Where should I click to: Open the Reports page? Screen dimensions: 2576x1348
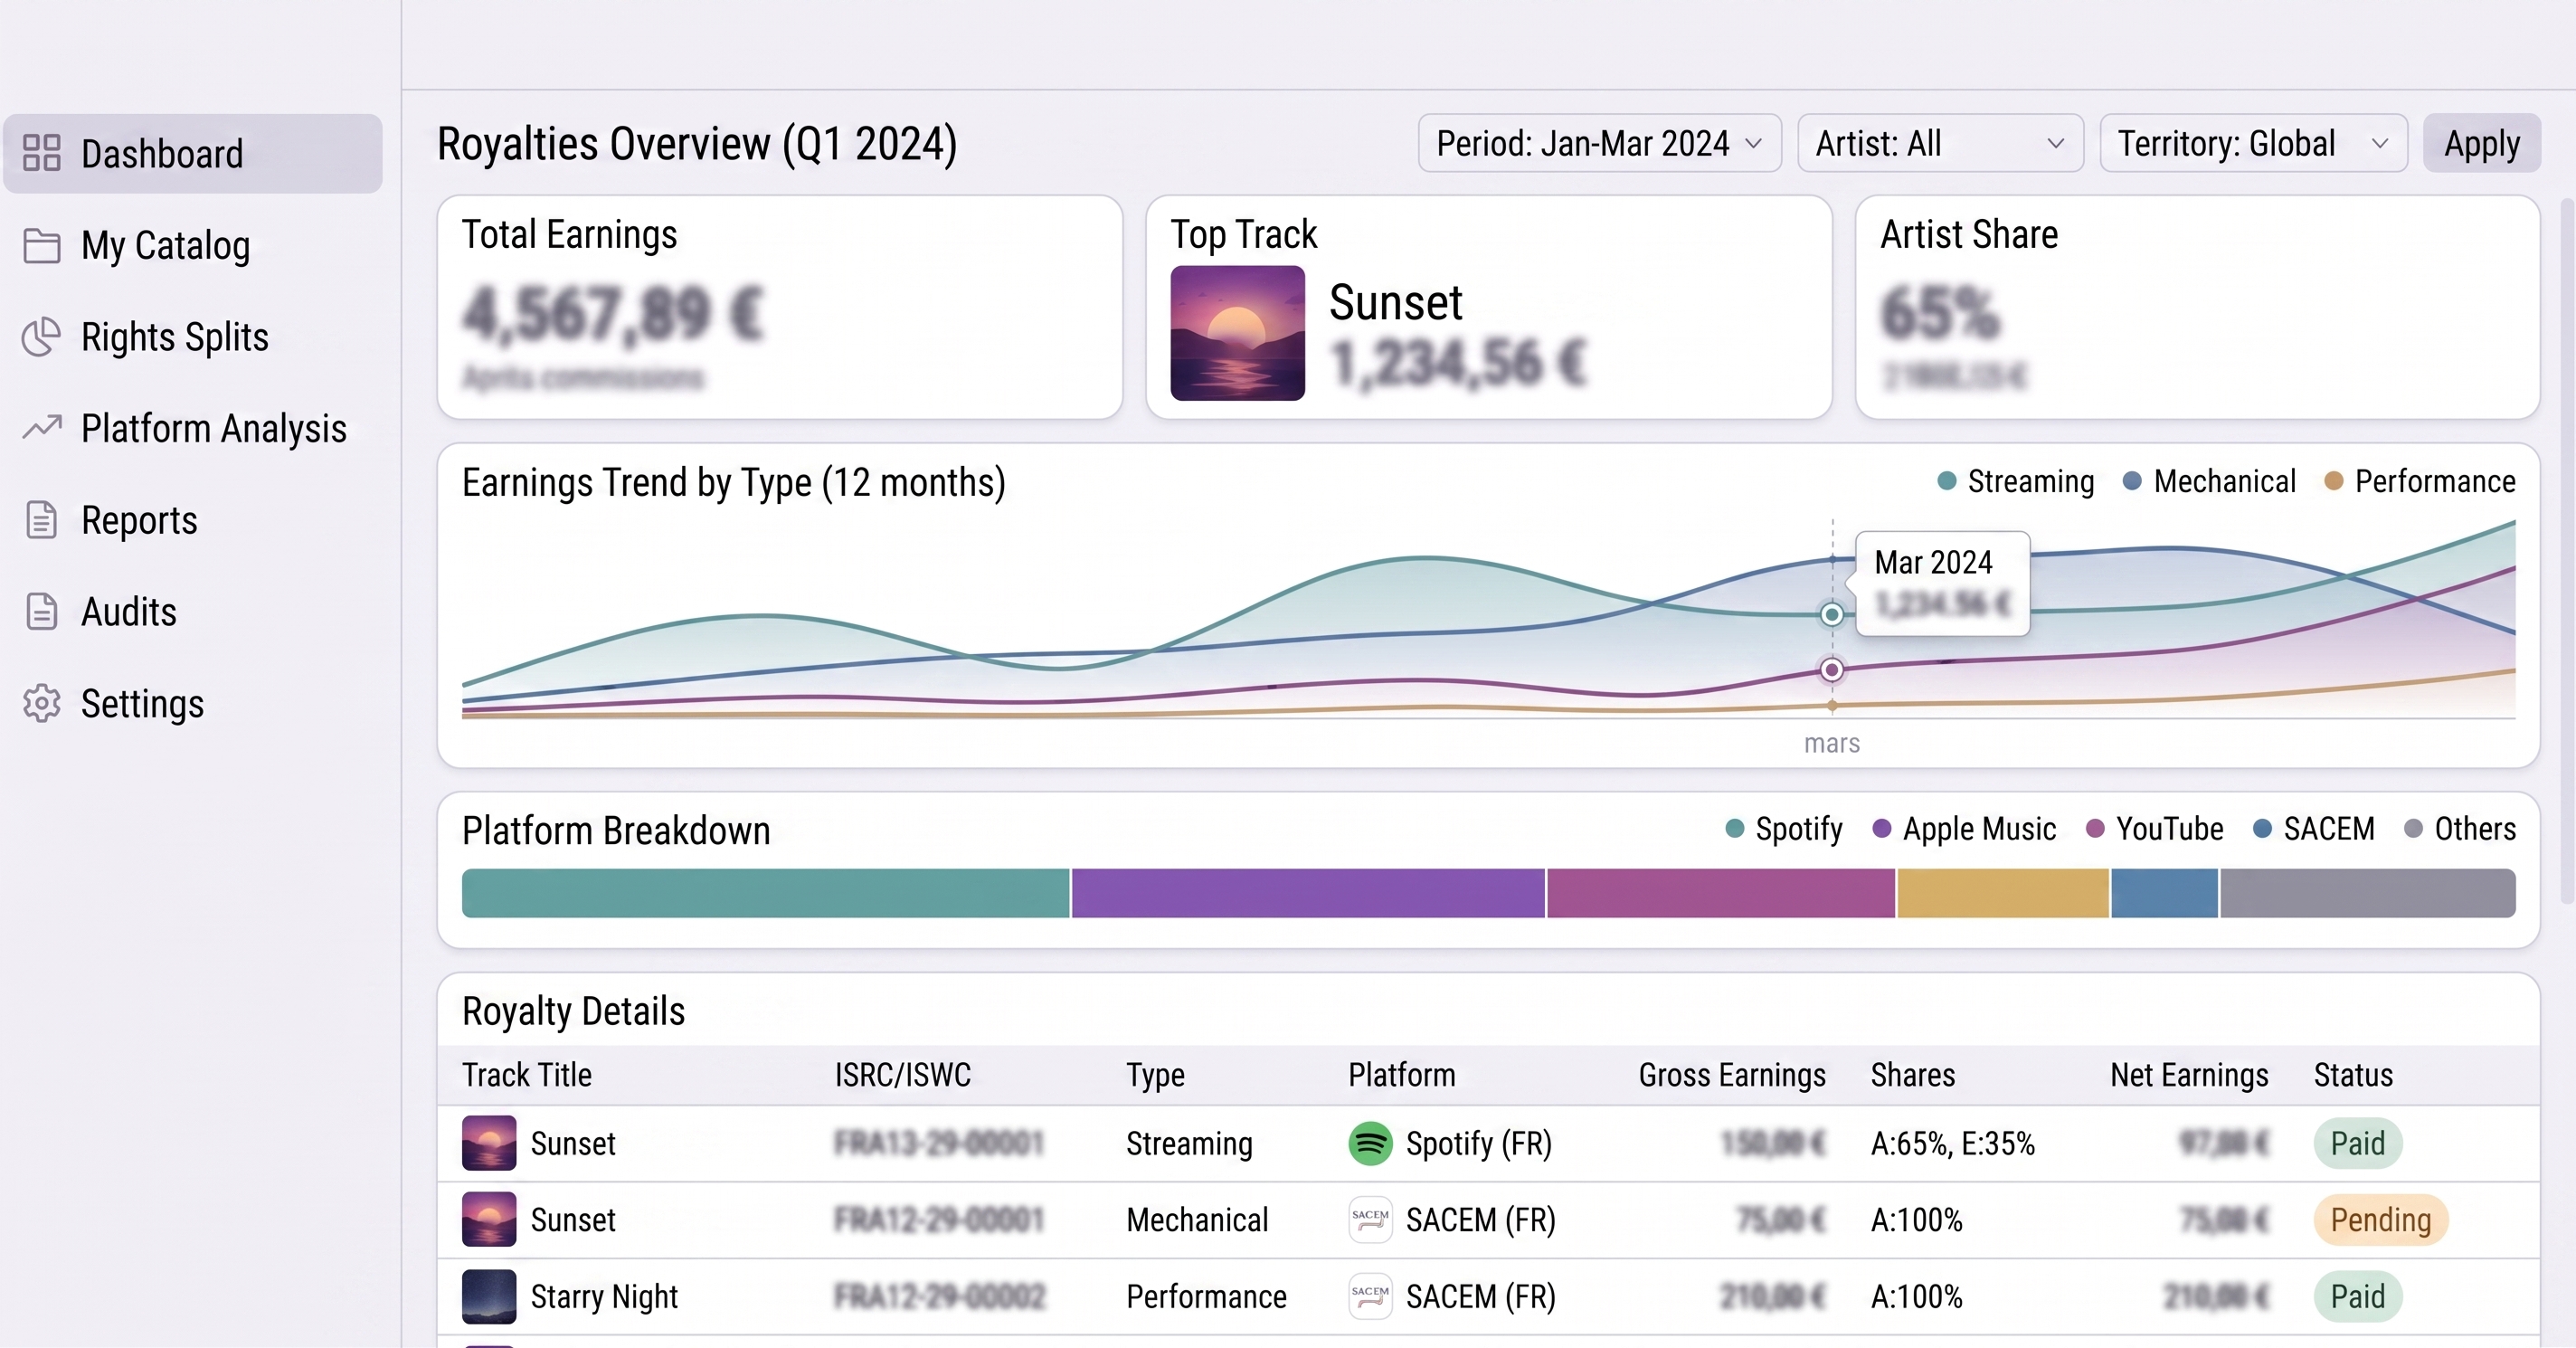192,520
